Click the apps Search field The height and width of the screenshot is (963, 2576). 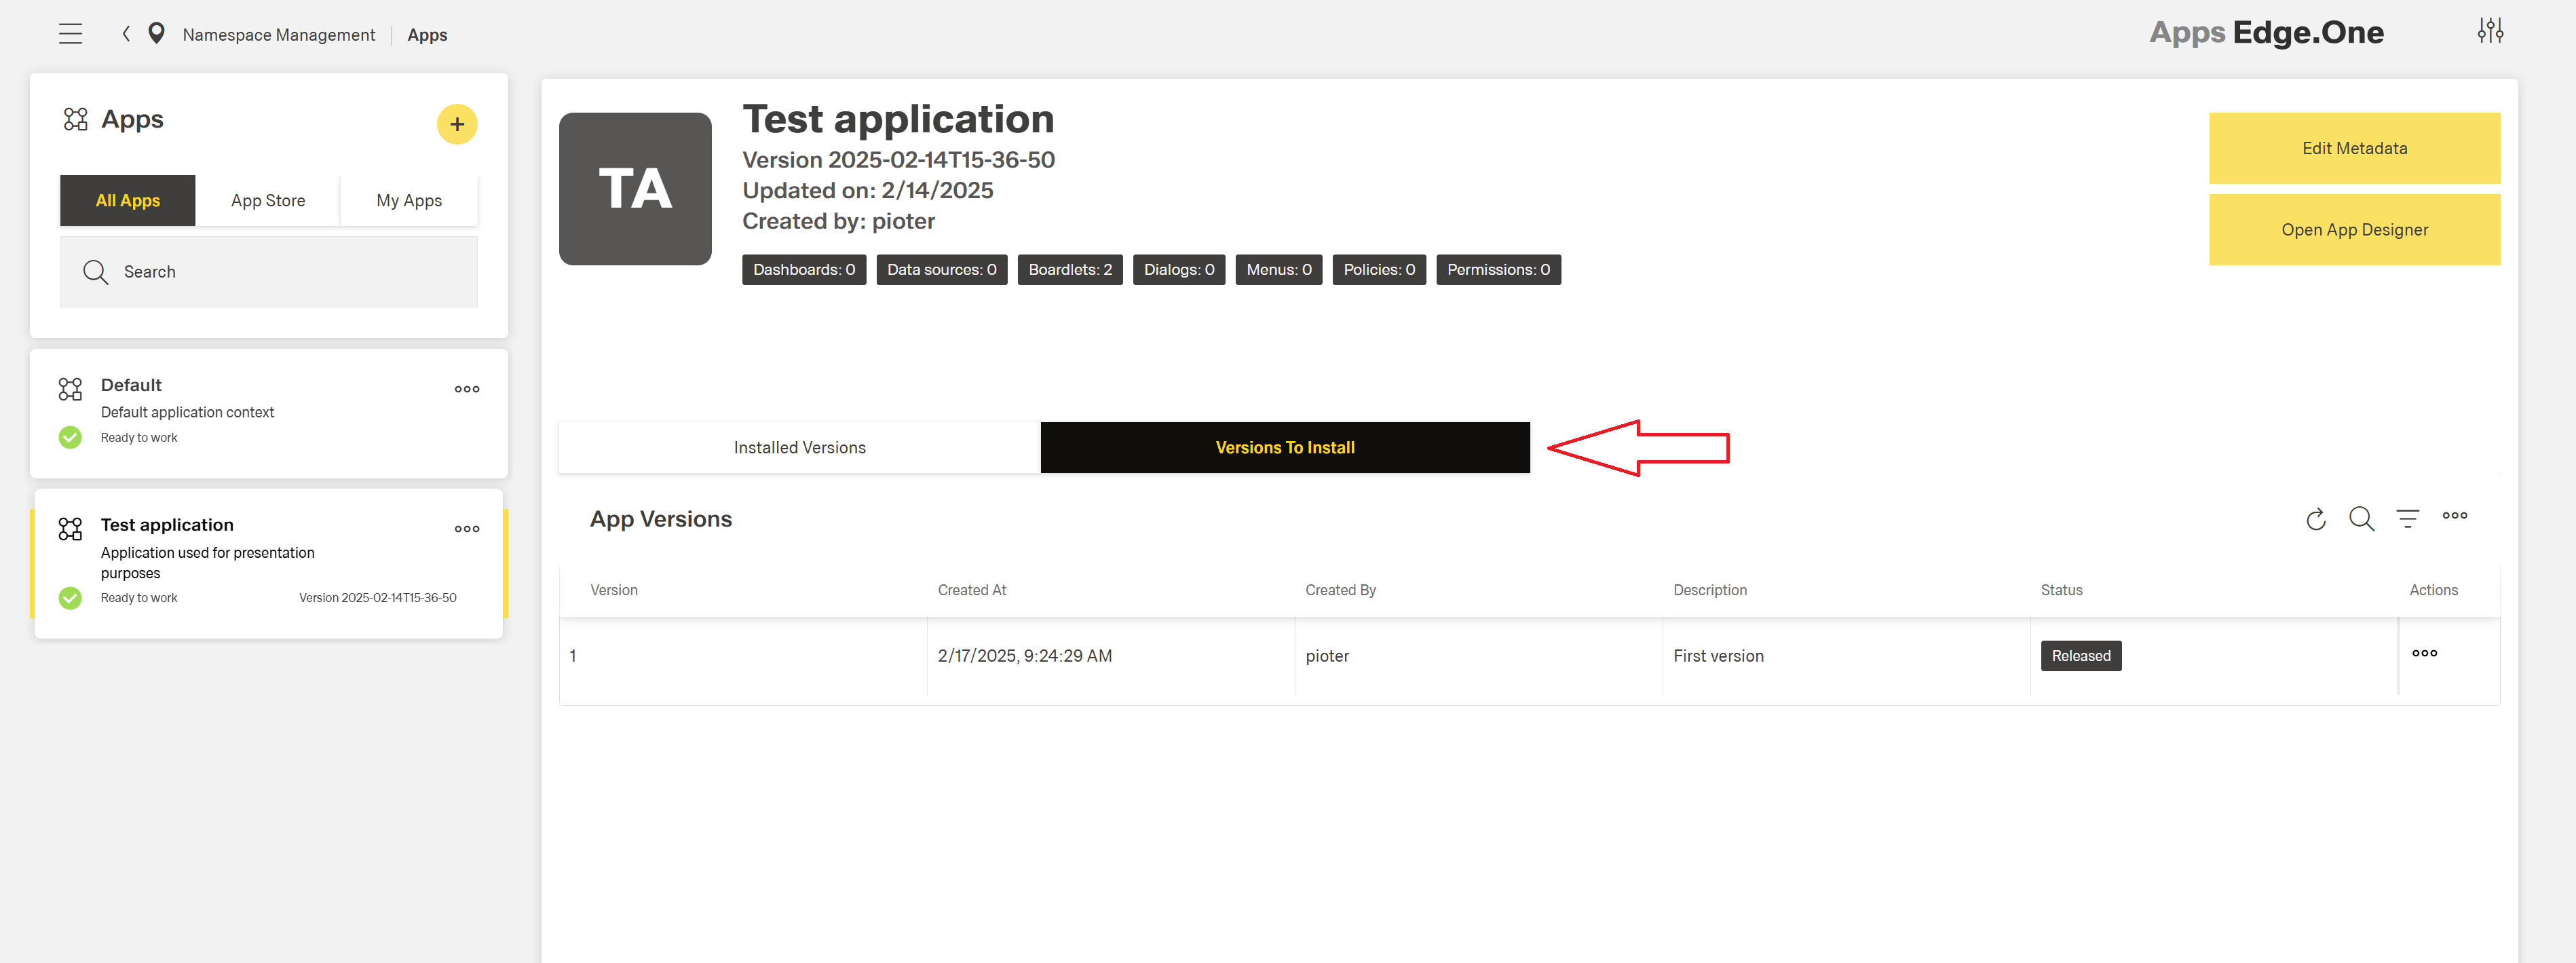tap(290, 272)
